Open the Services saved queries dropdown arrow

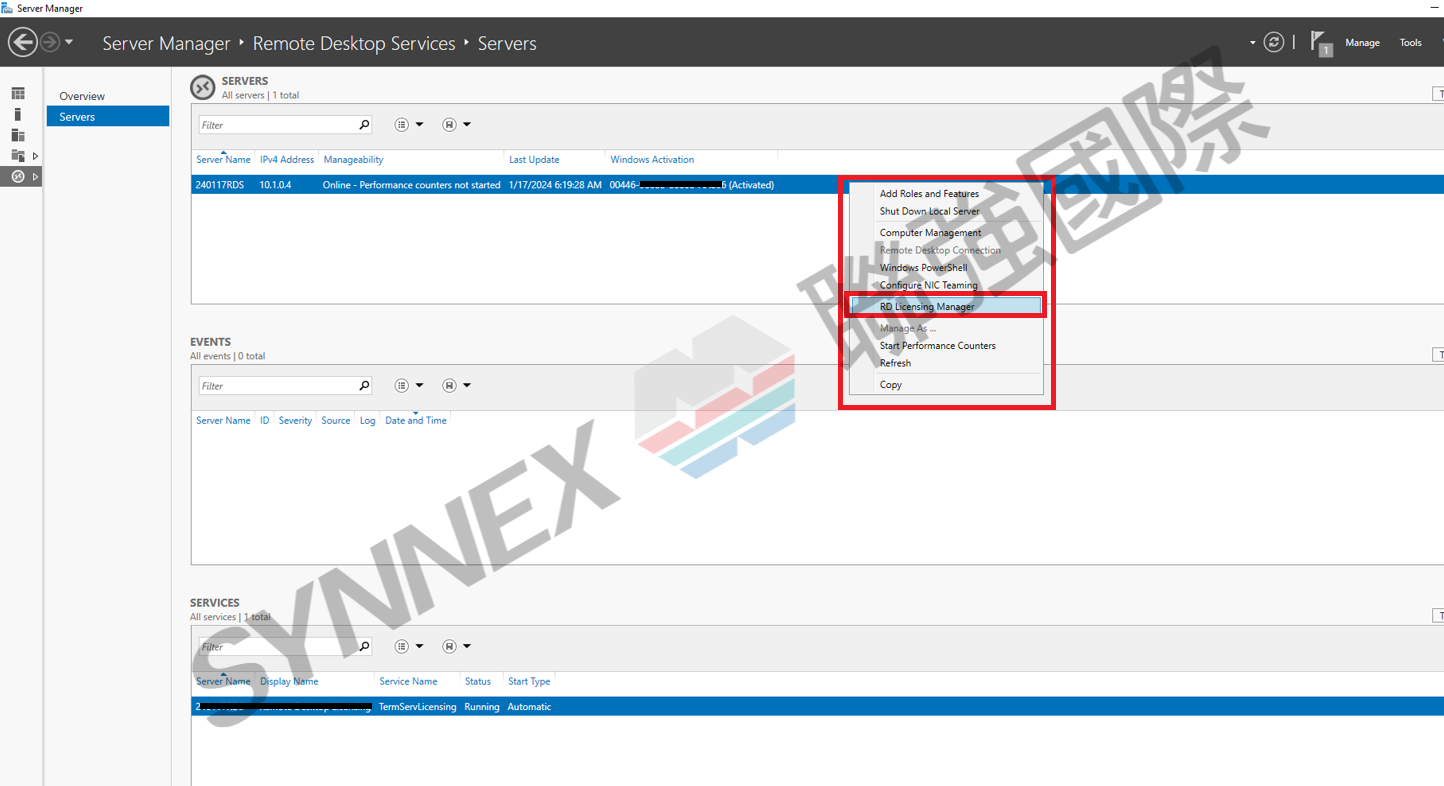pos(467,647)
